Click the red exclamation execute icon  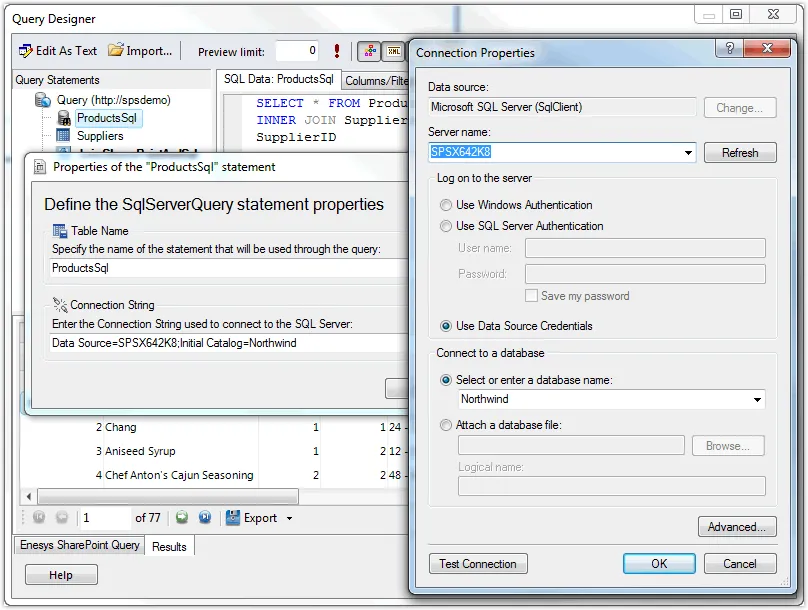pyautogui.click(x=337, y=51)
